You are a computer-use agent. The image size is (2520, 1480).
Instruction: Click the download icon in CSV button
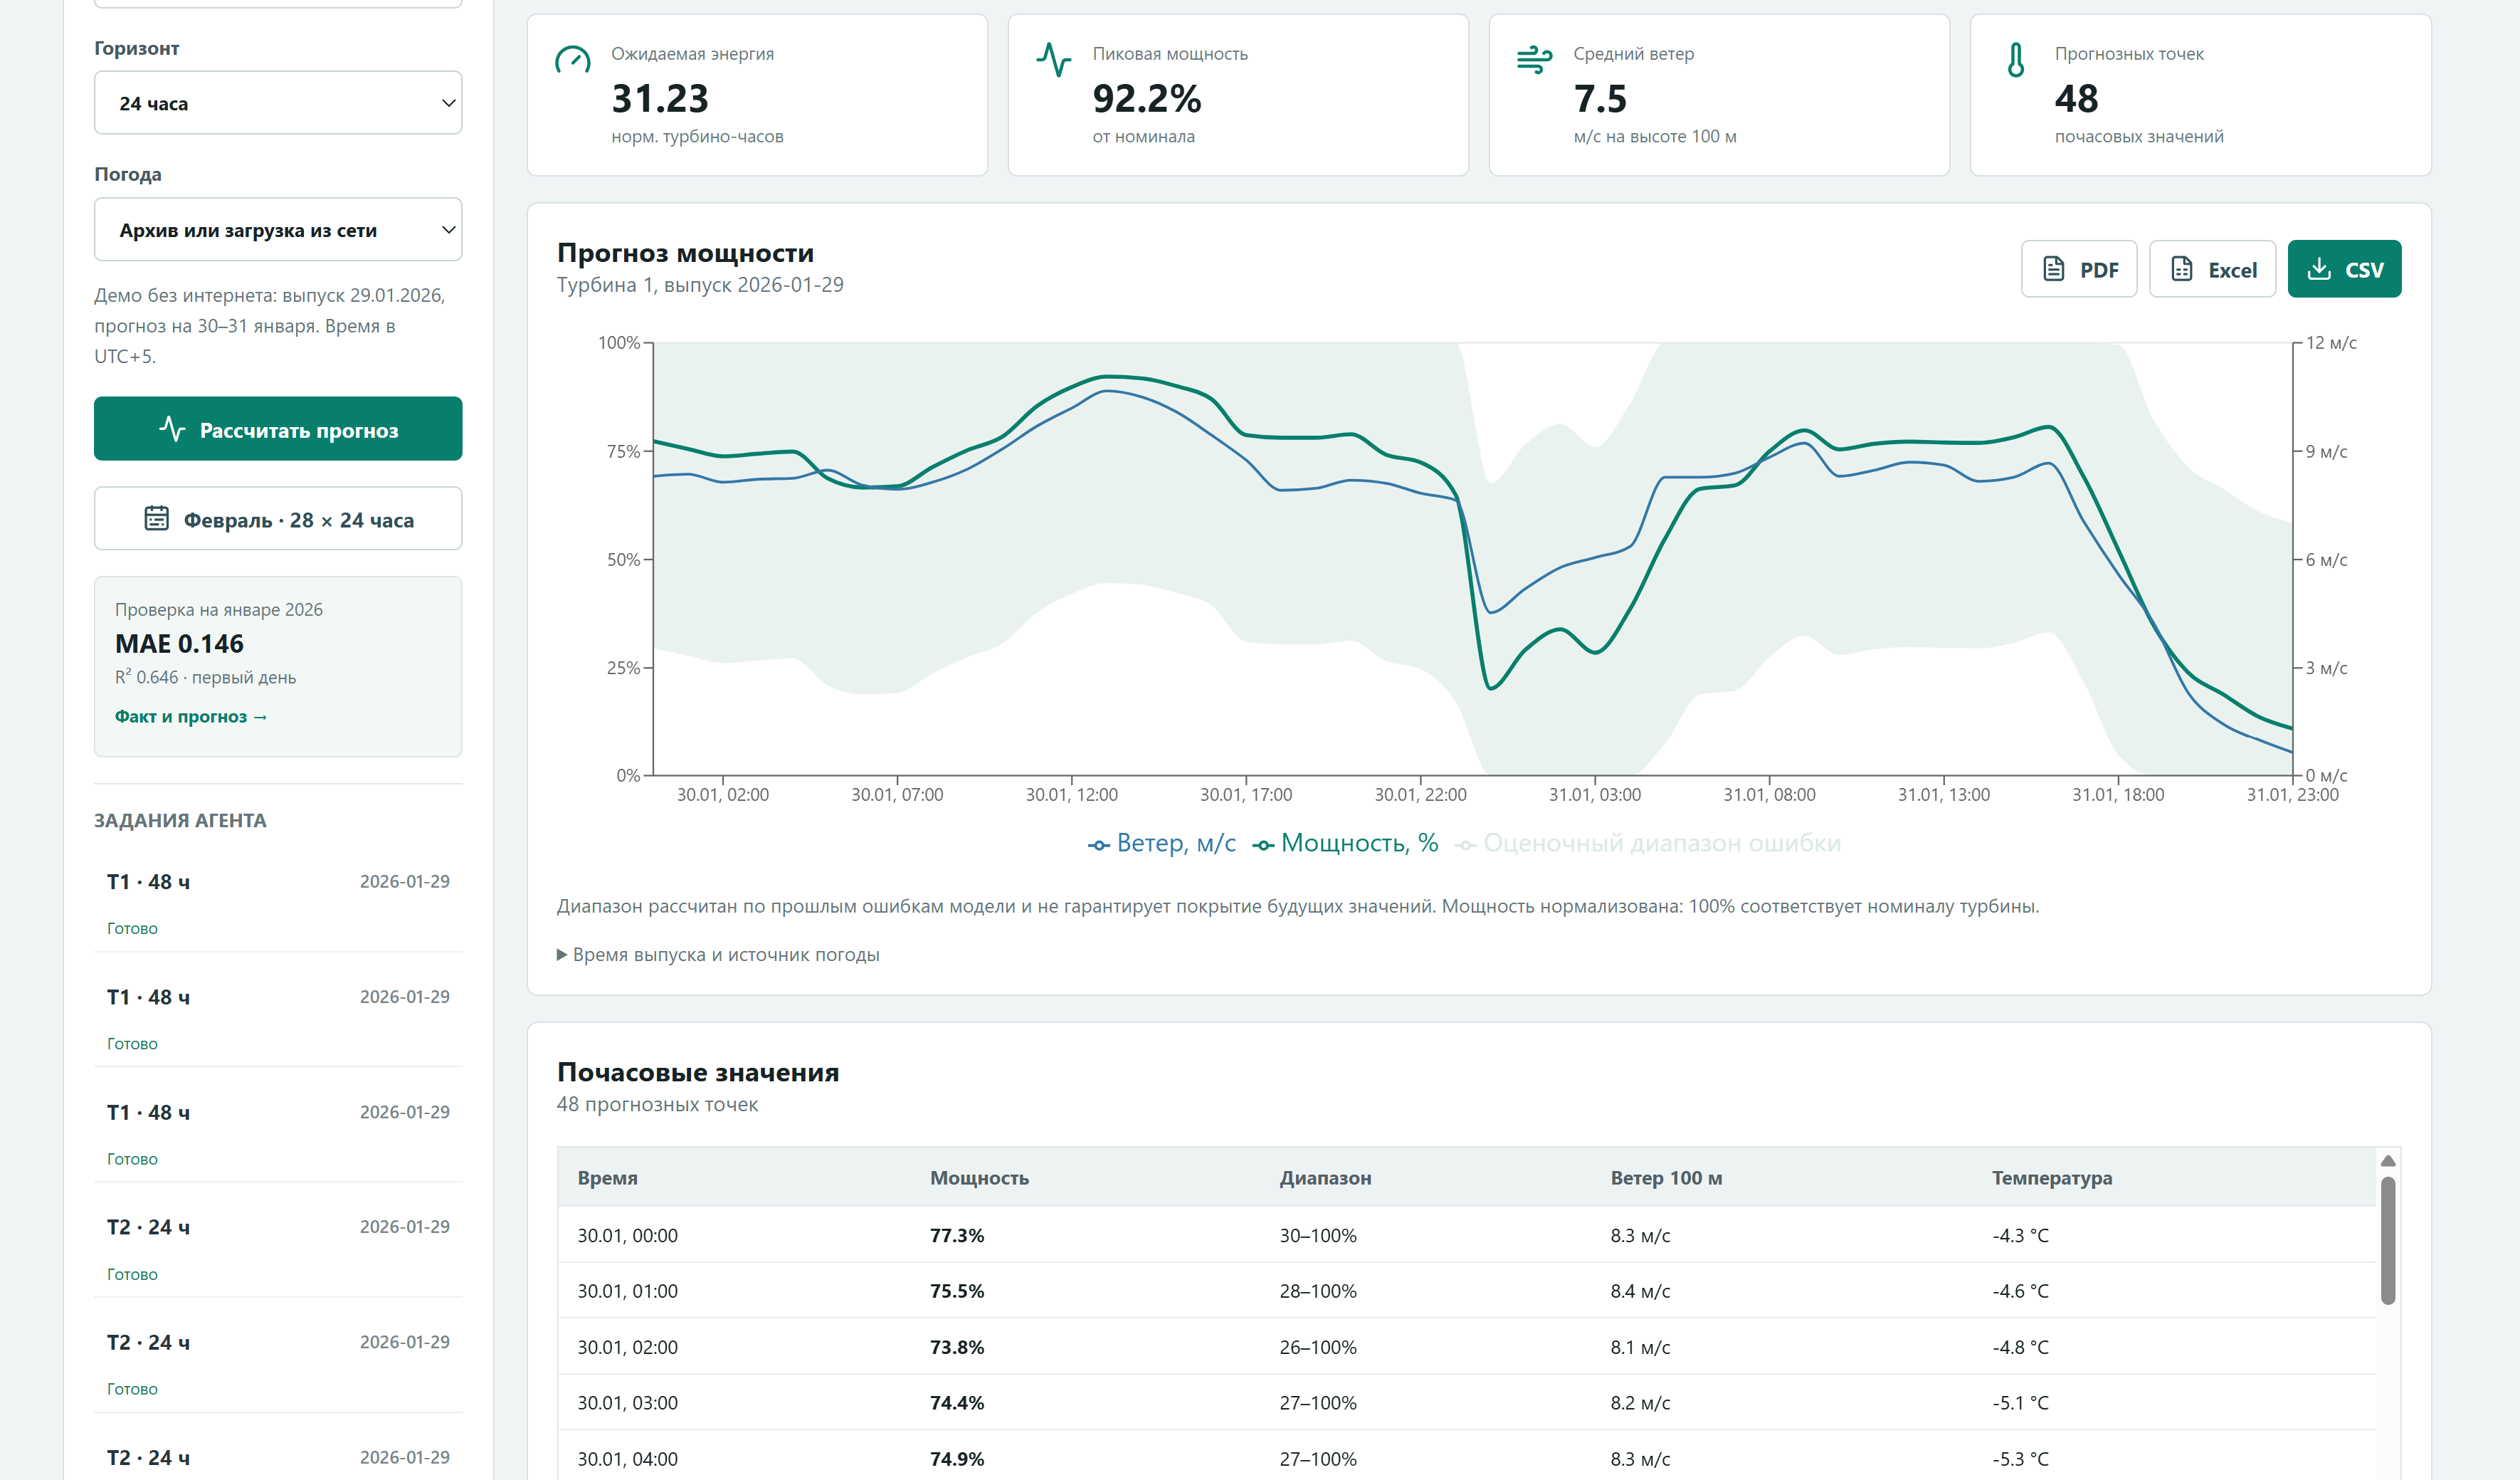[2319, 269]
